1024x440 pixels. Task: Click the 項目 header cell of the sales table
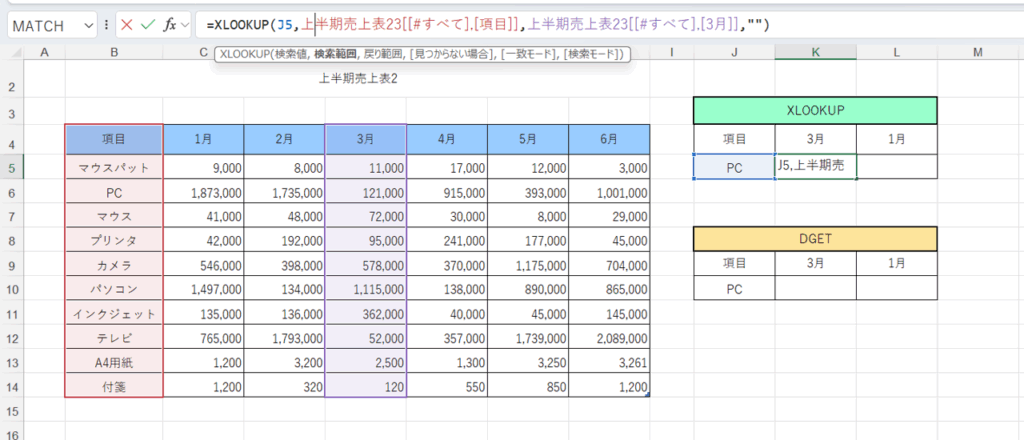pyautogui.click(x=114, y=139)
